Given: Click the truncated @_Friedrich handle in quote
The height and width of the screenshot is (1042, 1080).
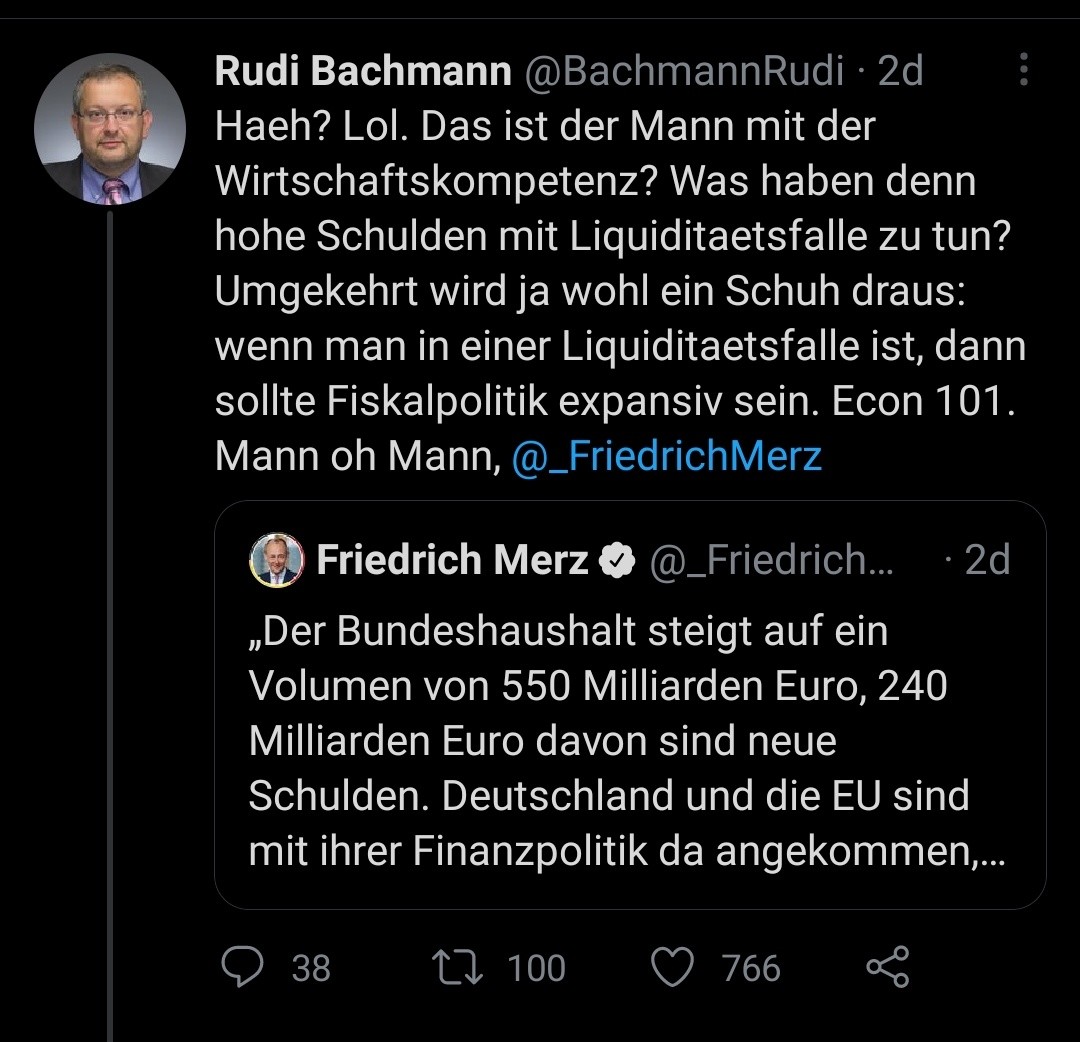Looking at the screenshot, I should pyautogui.click(x=770, y=560).
